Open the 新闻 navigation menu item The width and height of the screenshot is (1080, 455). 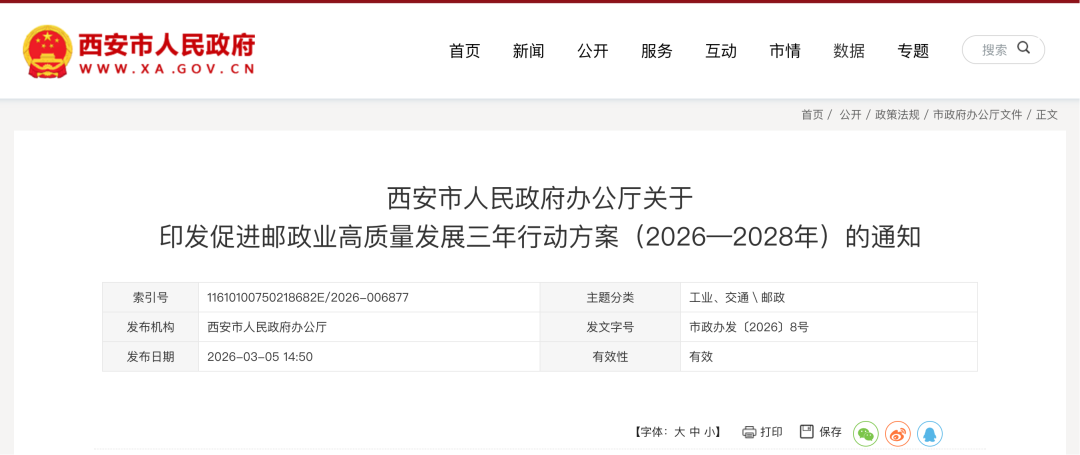(x=528, y=51)
